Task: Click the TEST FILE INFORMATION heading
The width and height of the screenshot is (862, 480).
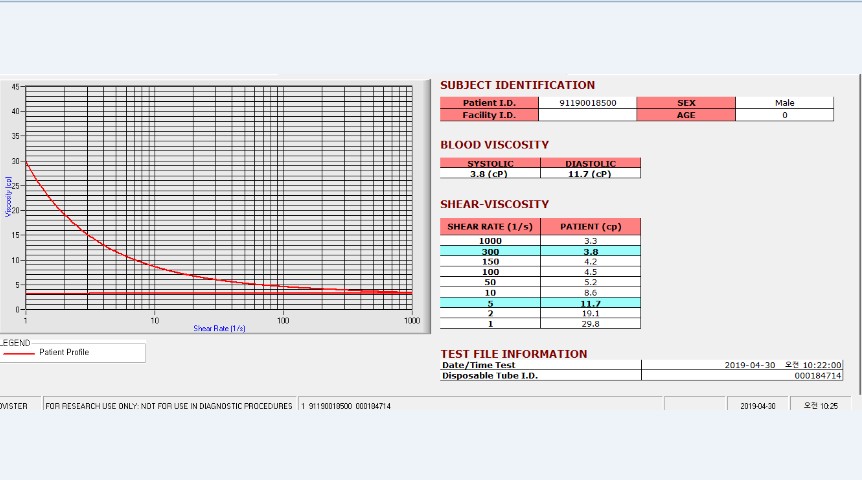Action: [x=513, y=354]
